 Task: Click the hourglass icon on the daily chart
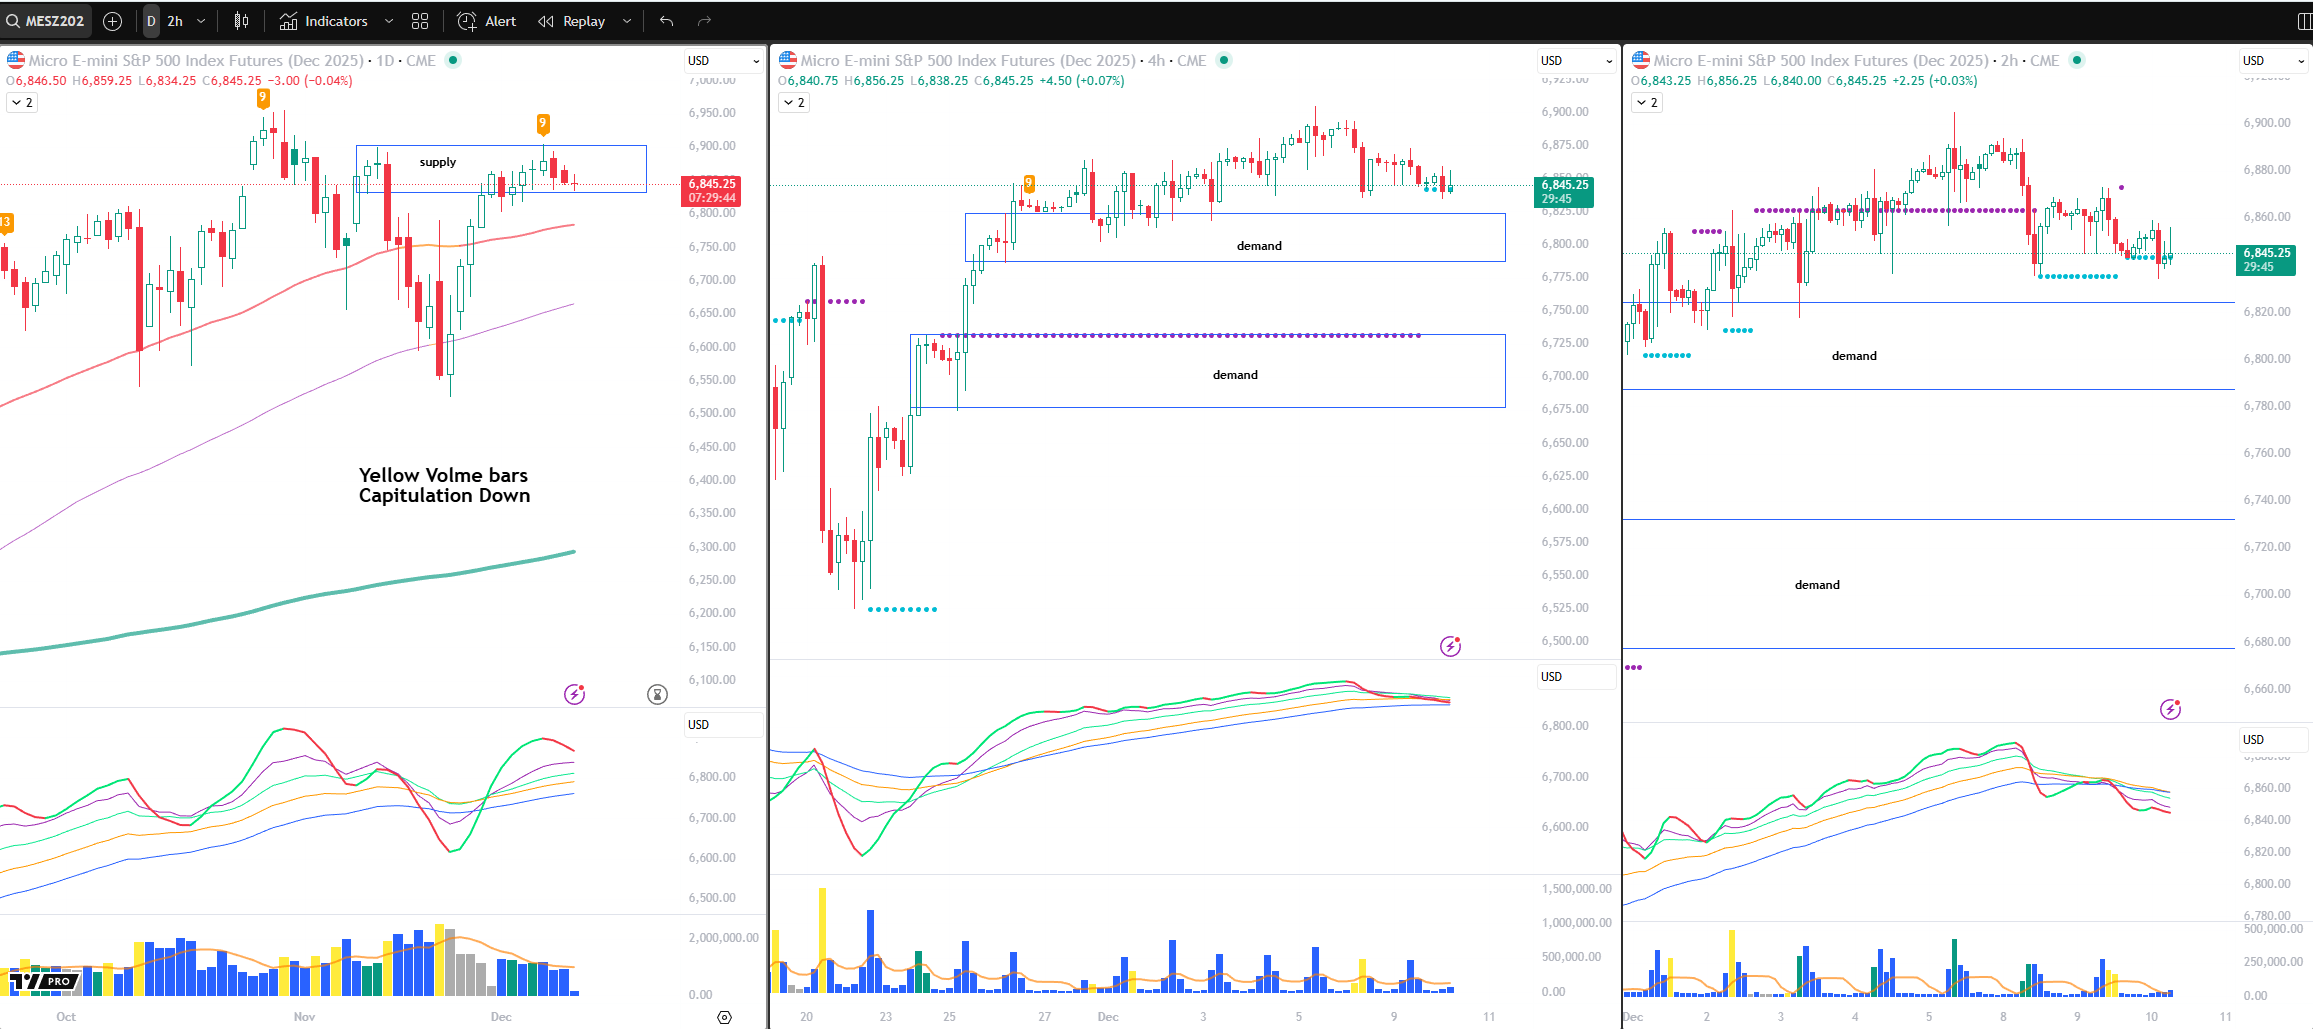[657, 694]
